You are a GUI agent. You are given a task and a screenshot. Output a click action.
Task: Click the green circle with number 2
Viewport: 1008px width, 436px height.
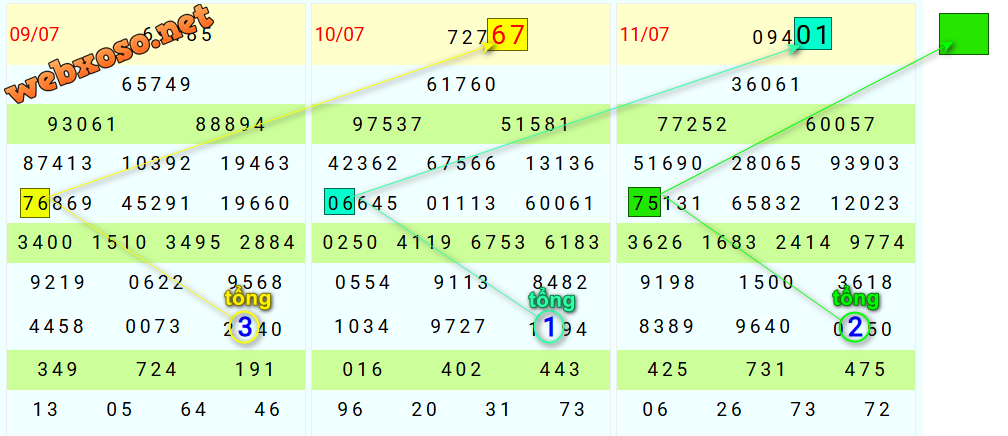(854, 328)
